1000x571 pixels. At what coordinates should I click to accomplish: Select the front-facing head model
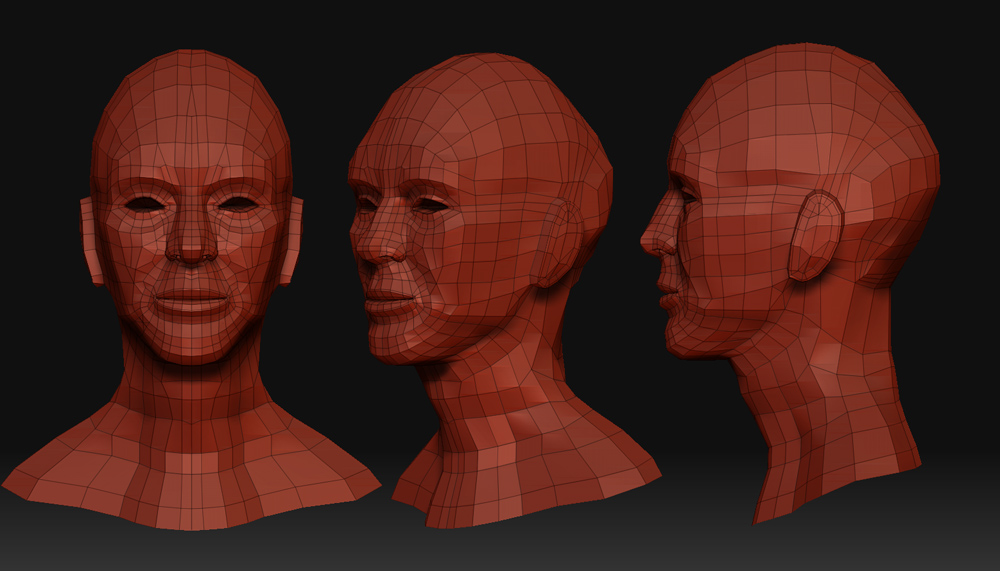point(191,290)
